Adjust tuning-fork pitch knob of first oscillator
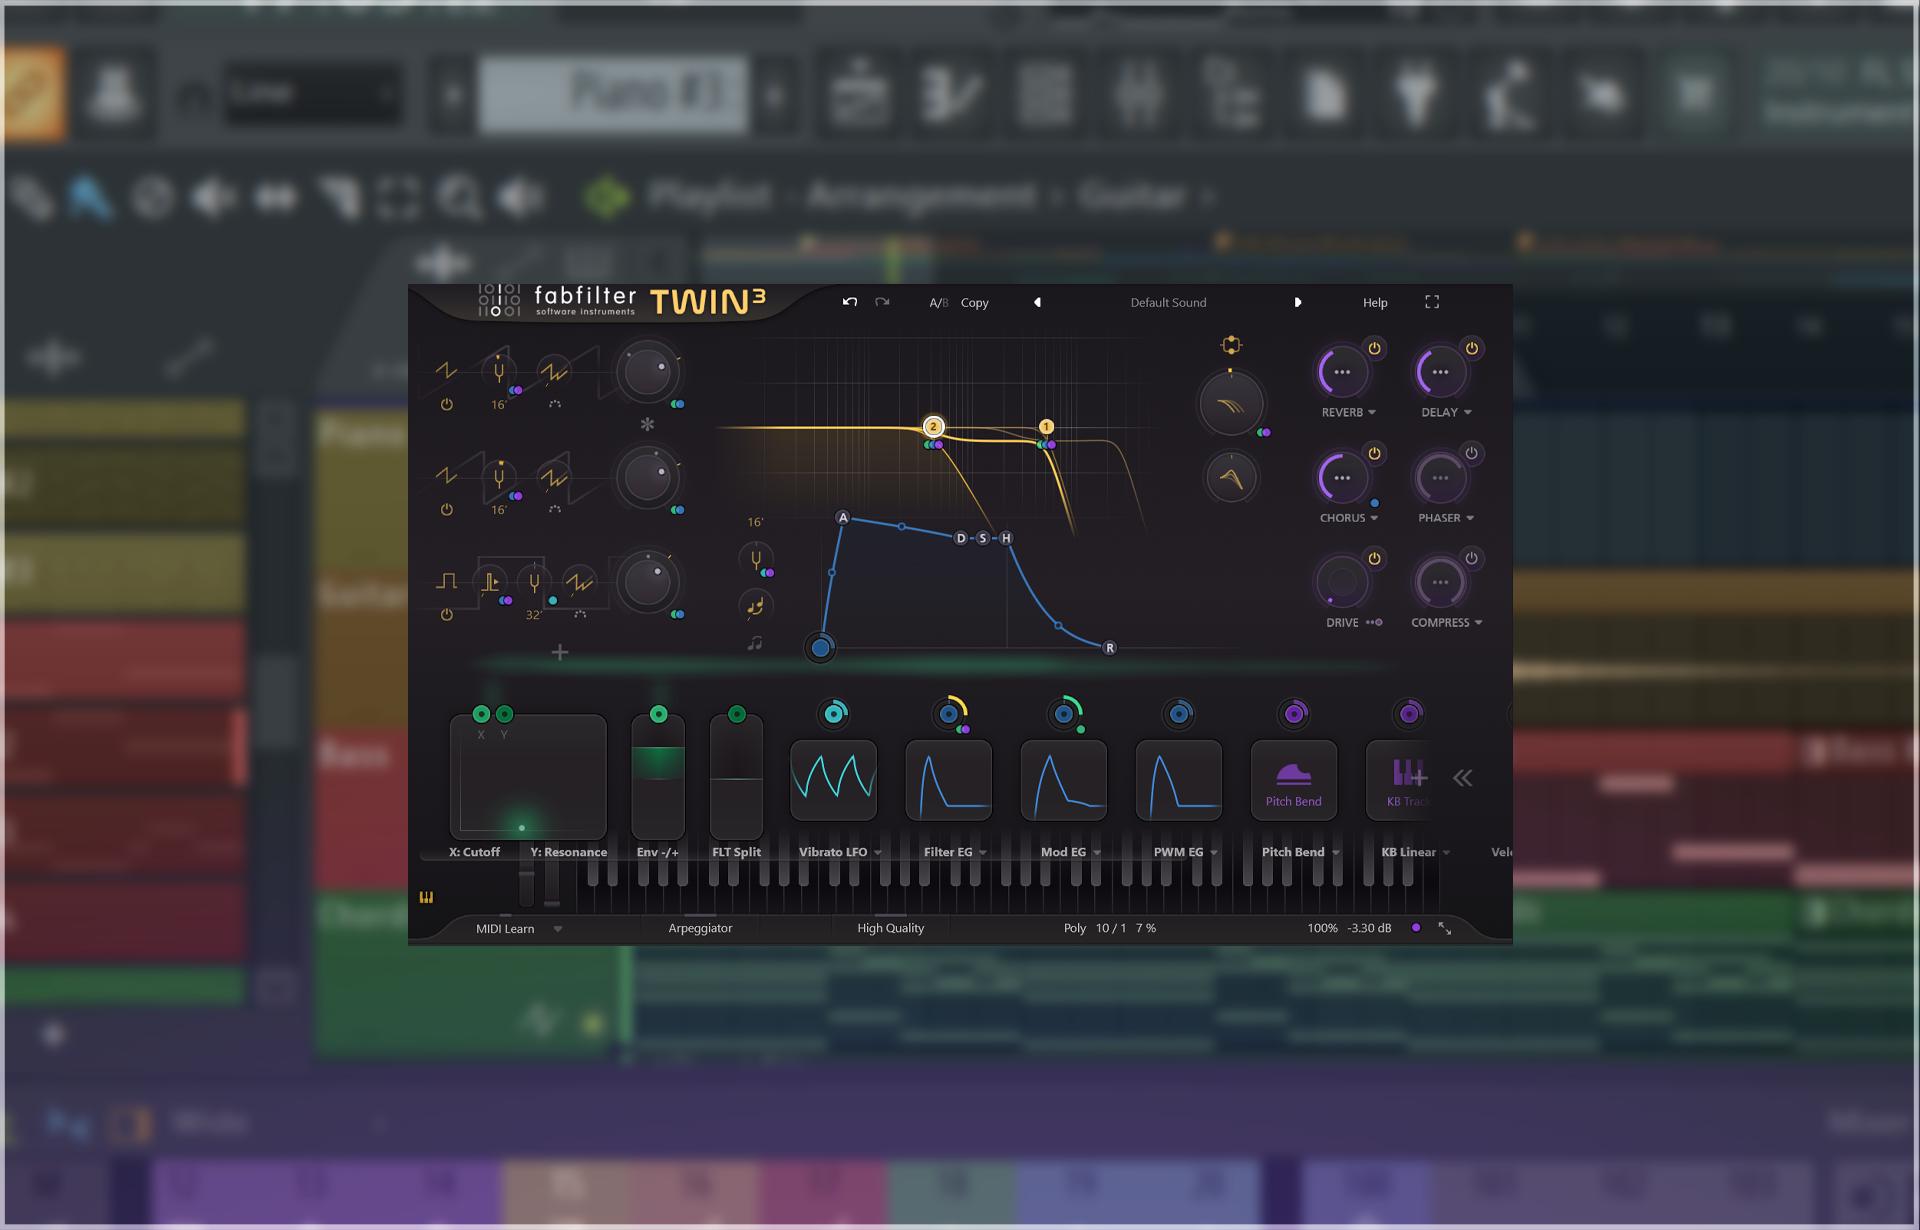Viewport: 1920px width, 1230px height. click(x=498, y=372)
